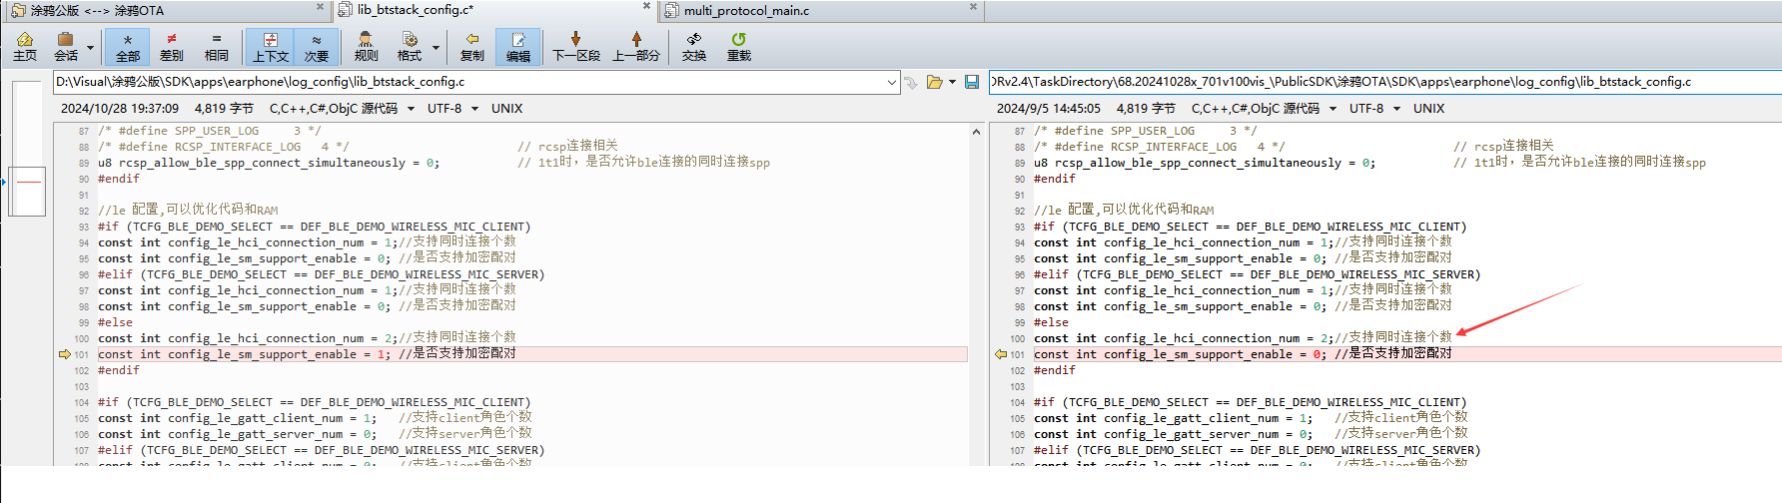Image resolution: width=1782 pixels, height=503 pixels.
Task: Click the thumbnail overview difference marker
Action: pos(28,182)
